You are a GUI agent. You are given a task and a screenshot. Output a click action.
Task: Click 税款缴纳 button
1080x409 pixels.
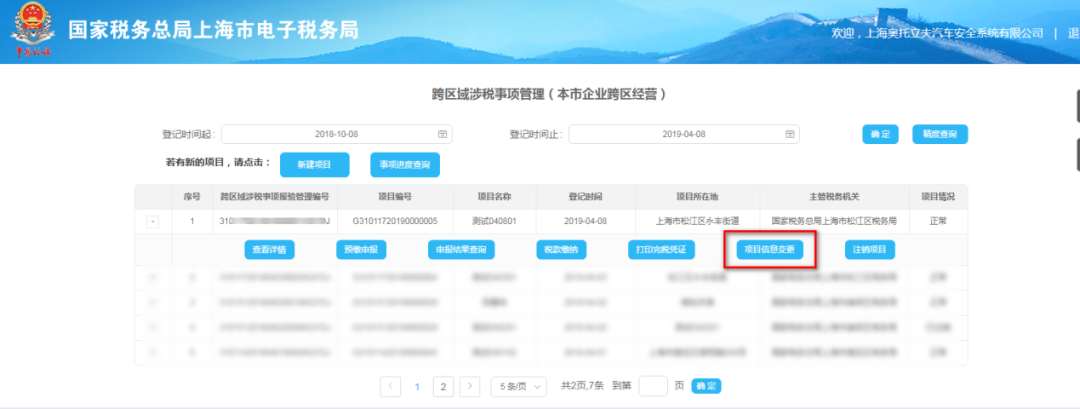tap(561, 250)
